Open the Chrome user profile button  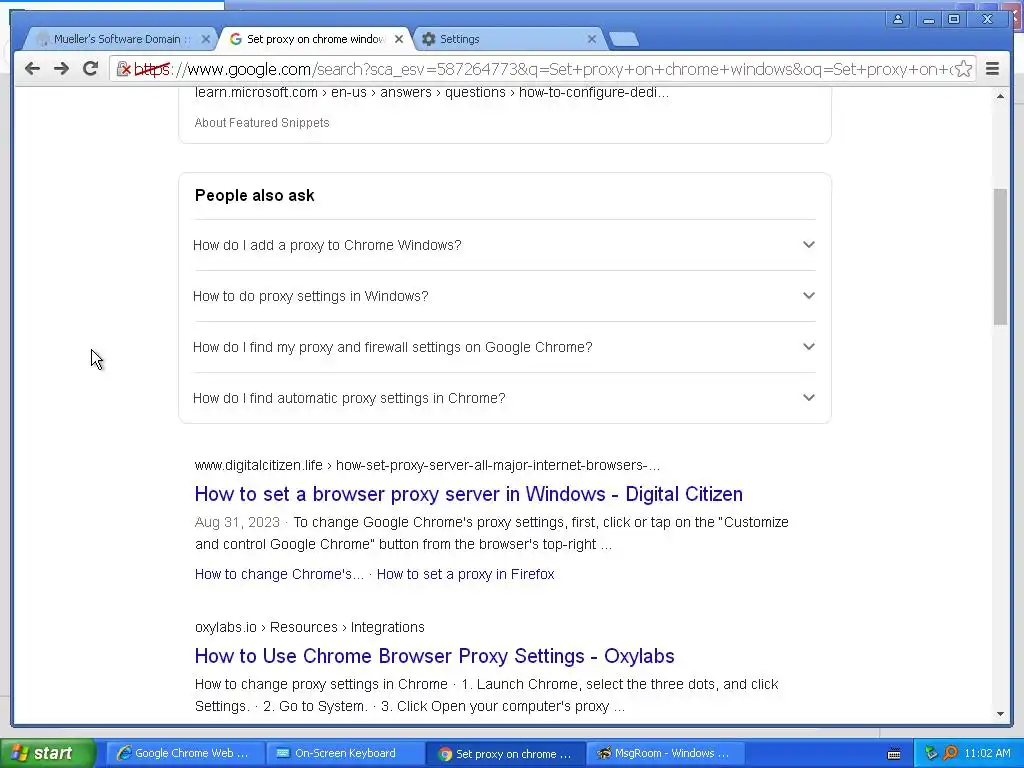point(898,19)
